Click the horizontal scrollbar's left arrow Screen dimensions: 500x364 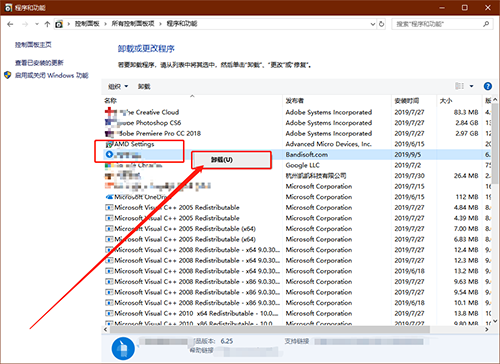click(106, 330)
